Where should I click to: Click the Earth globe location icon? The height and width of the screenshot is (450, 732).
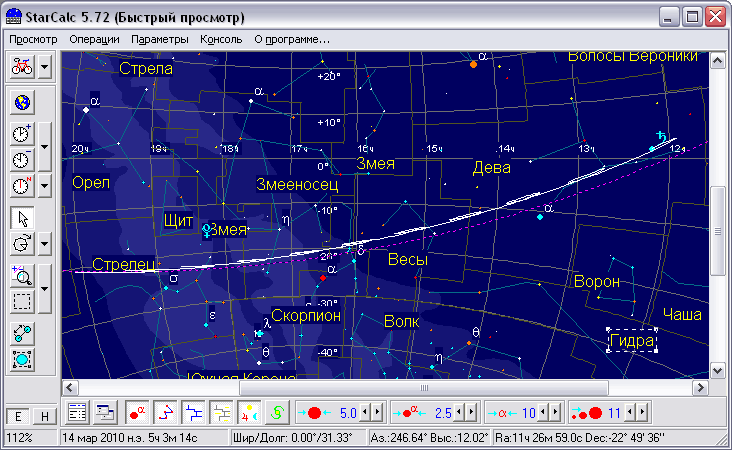click(x=22, y=102)
